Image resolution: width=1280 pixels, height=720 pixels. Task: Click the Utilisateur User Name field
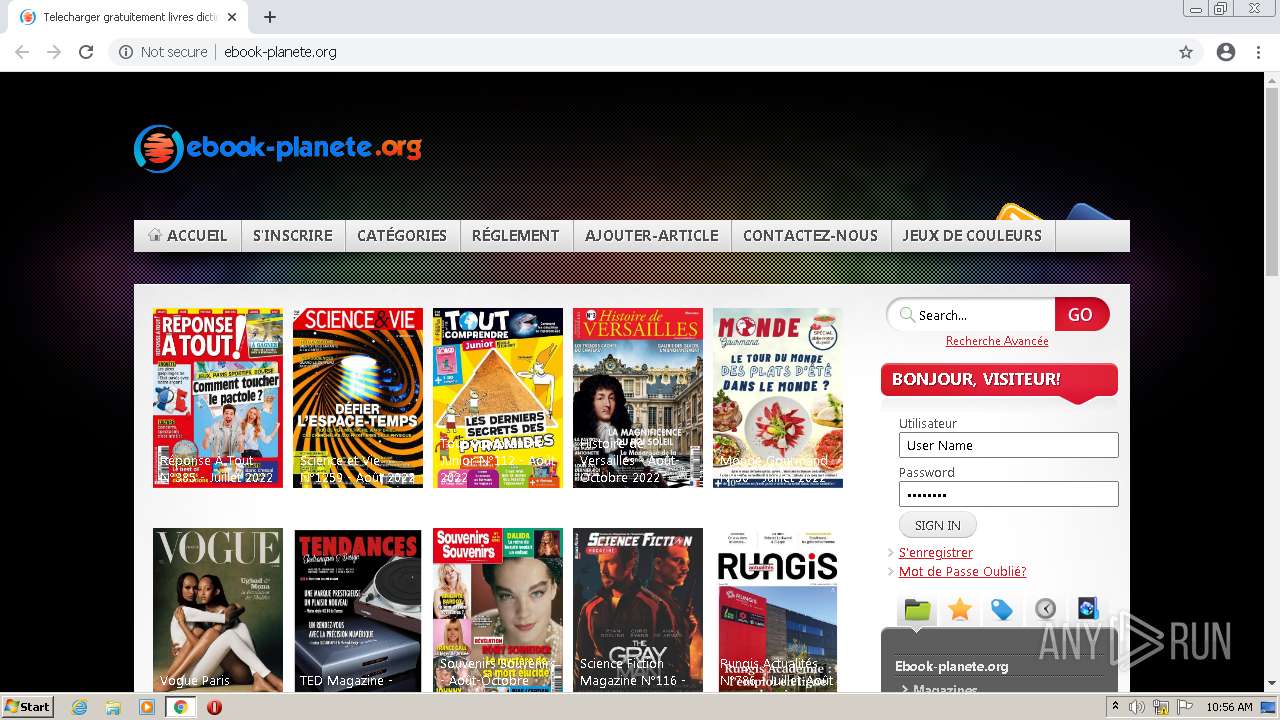[1008, 445]
